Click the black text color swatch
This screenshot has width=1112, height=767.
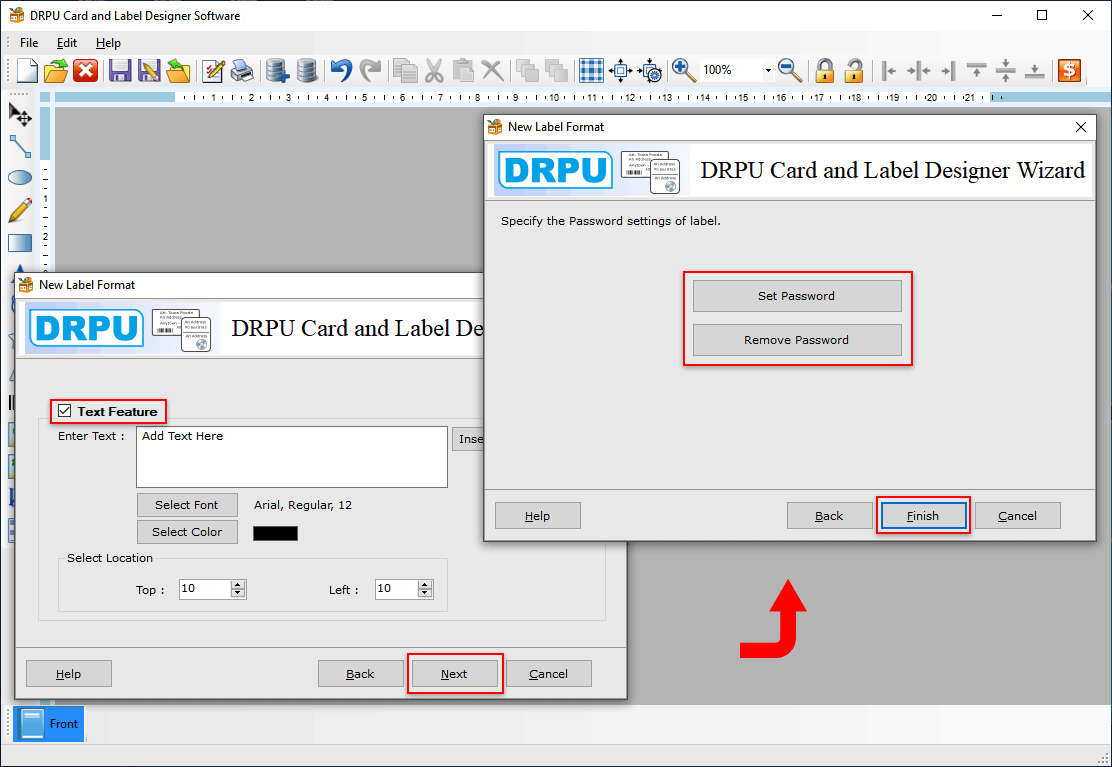point(275,533)
